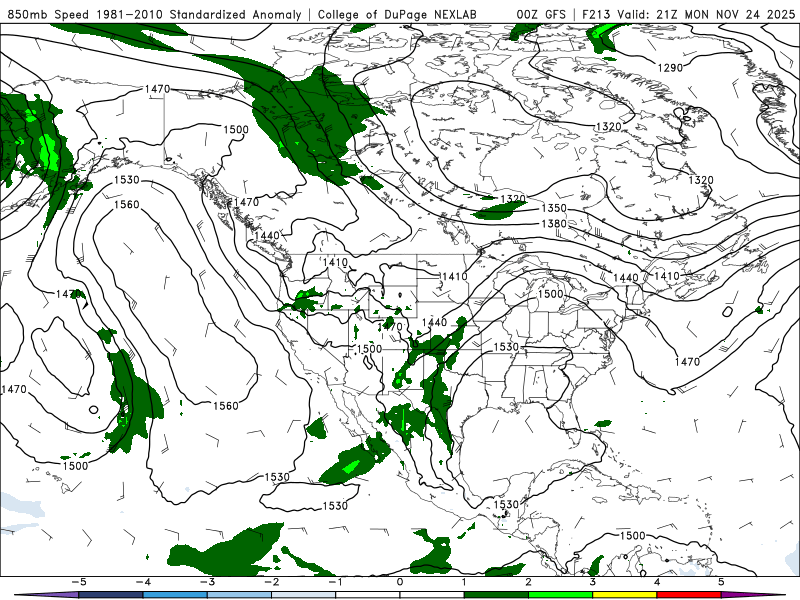Screen dimensions: 800x600
Task: Click the red 4-to-5 colorbar segment
Action: point(689,595)
